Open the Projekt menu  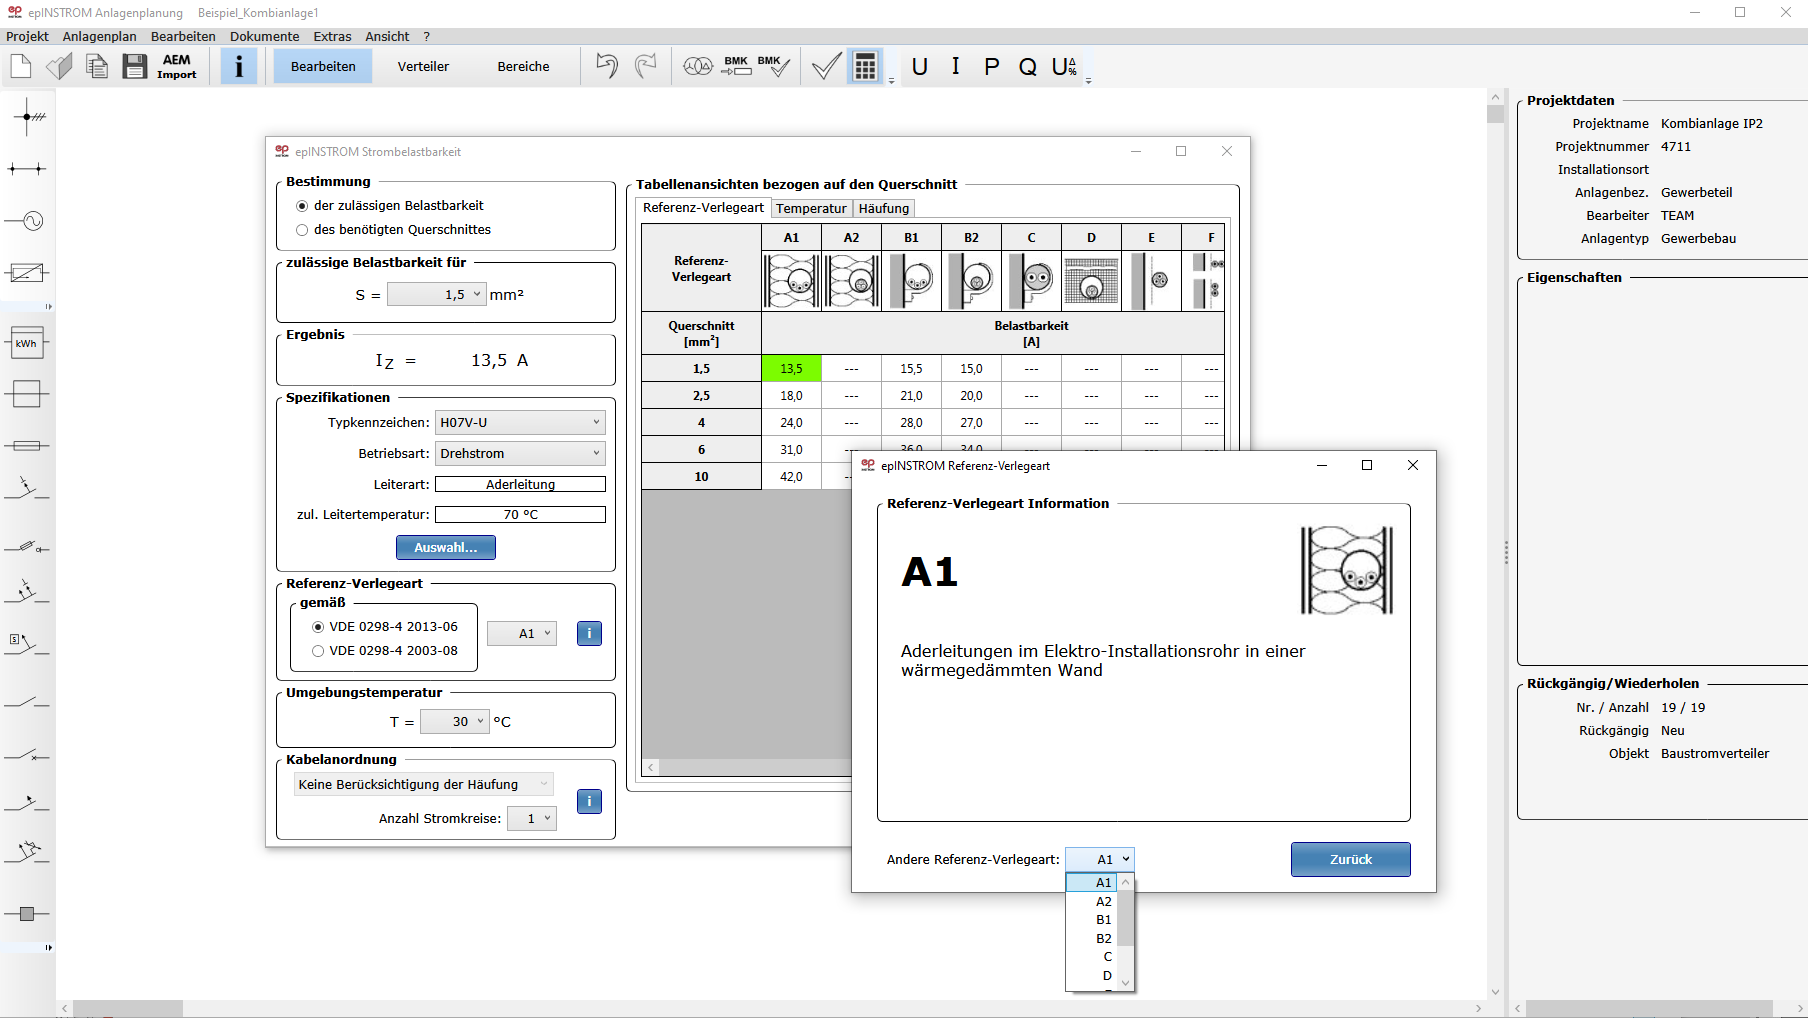coord(27,37)
